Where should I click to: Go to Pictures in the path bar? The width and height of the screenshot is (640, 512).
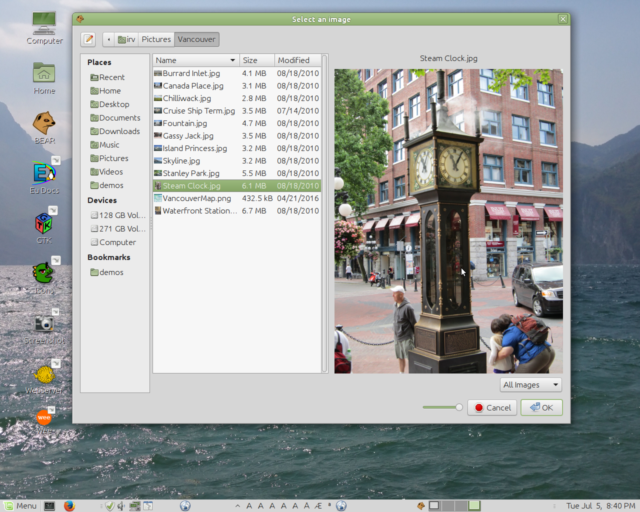[156, 39]
